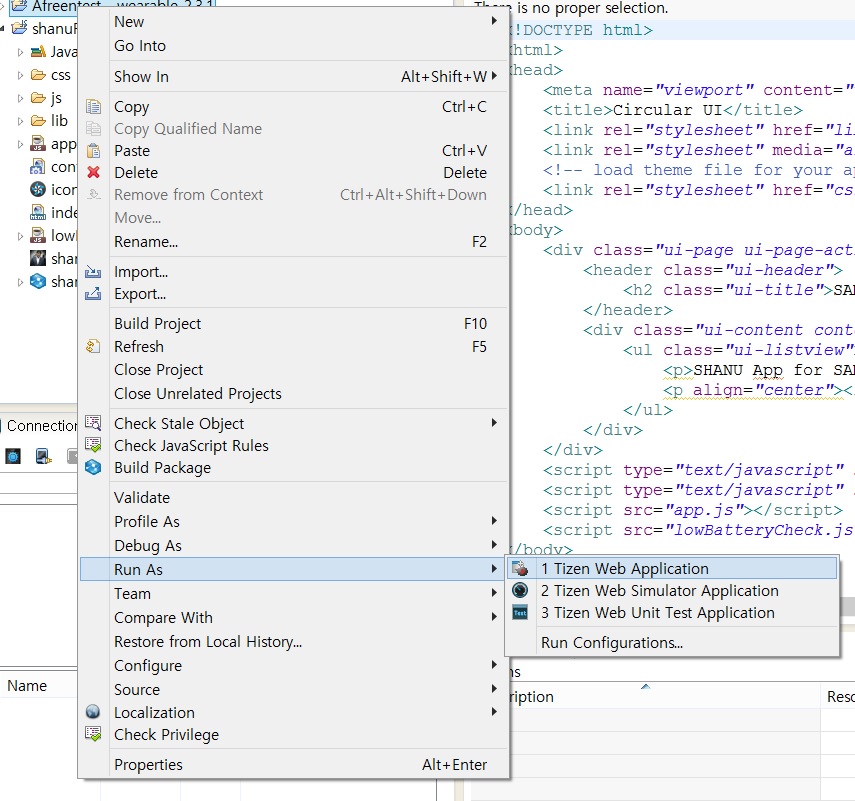
Task: Expand the lib folder tree node
Action: 20,121
